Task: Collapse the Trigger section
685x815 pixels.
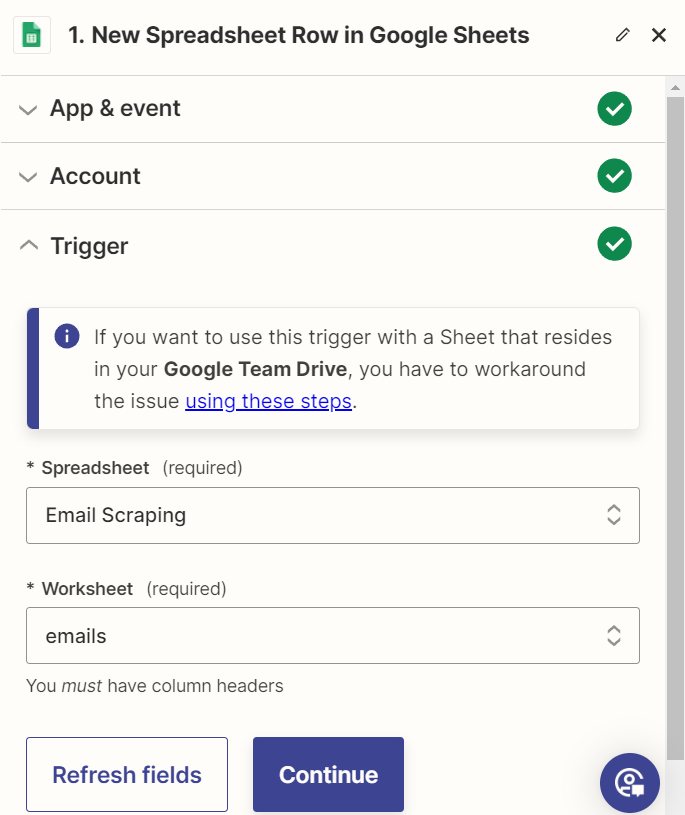Action: coord(29,243)
